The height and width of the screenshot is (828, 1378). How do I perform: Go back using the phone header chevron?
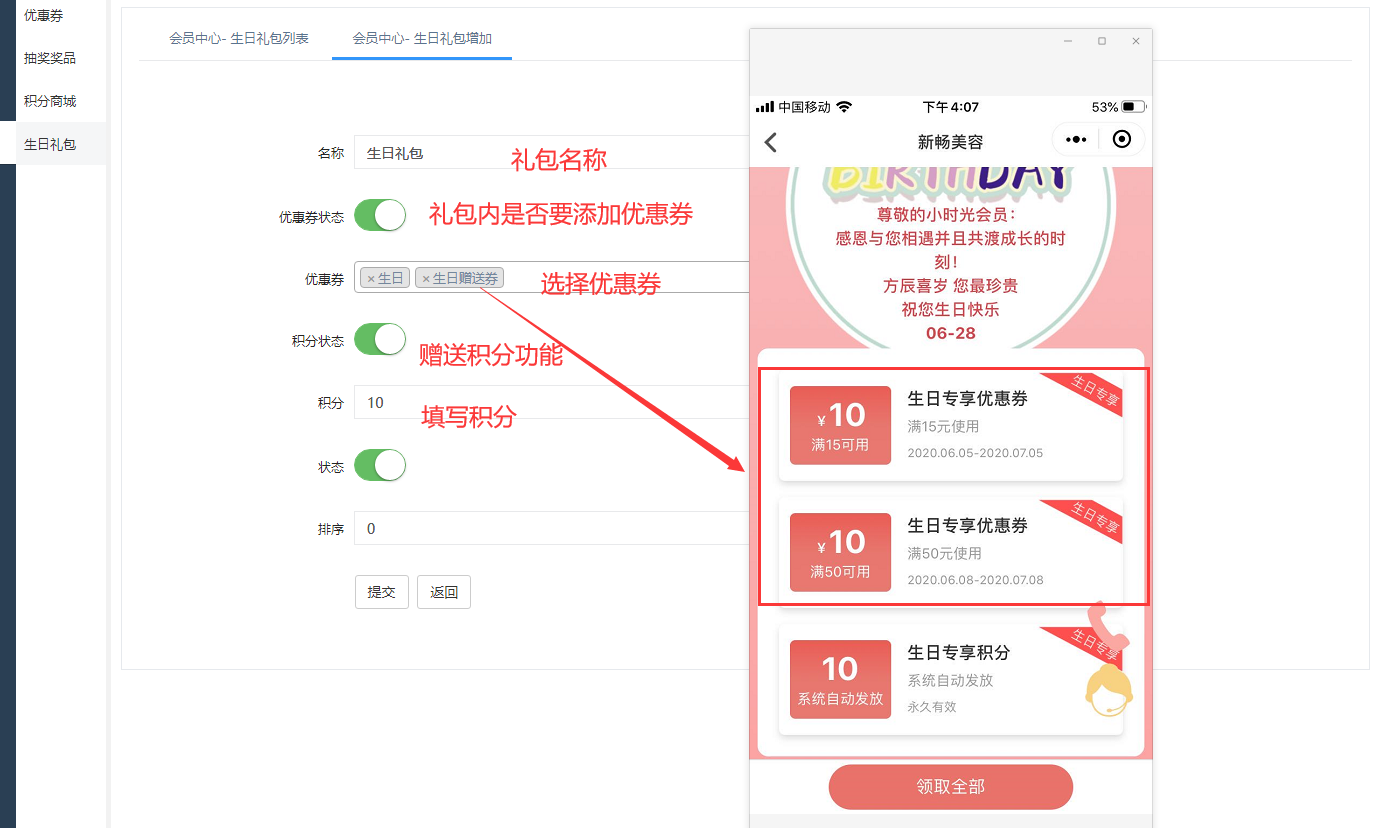771,142
